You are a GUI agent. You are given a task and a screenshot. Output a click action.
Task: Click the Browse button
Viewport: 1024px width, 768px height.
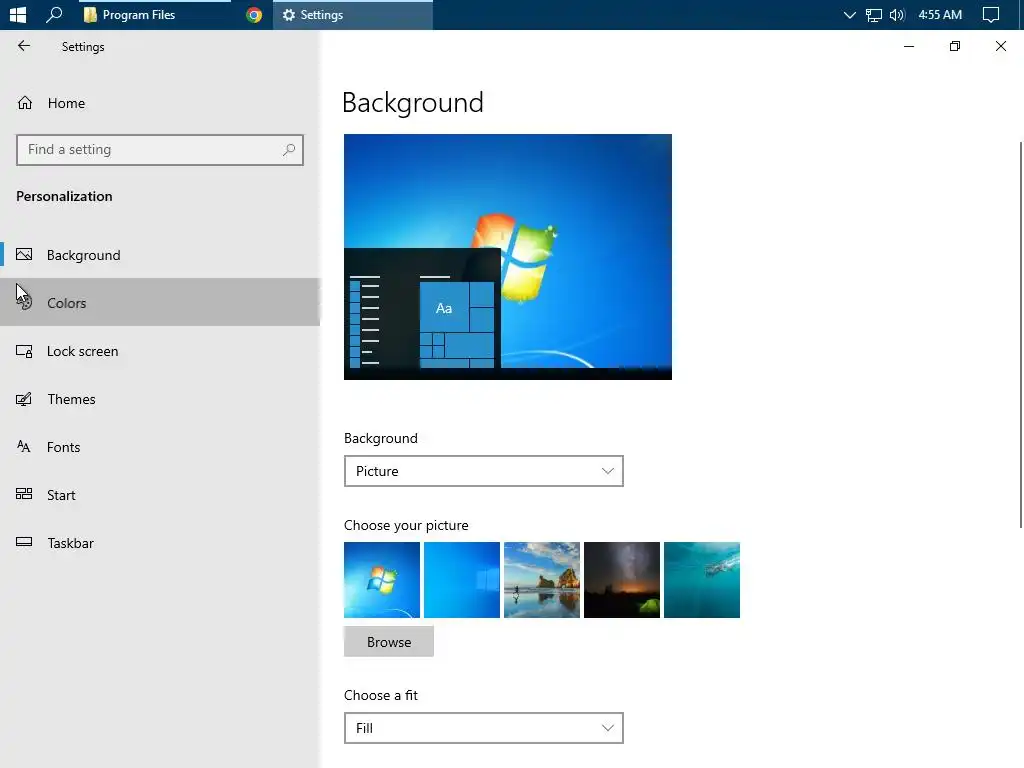pyautogui.click(x=389, y=642)
